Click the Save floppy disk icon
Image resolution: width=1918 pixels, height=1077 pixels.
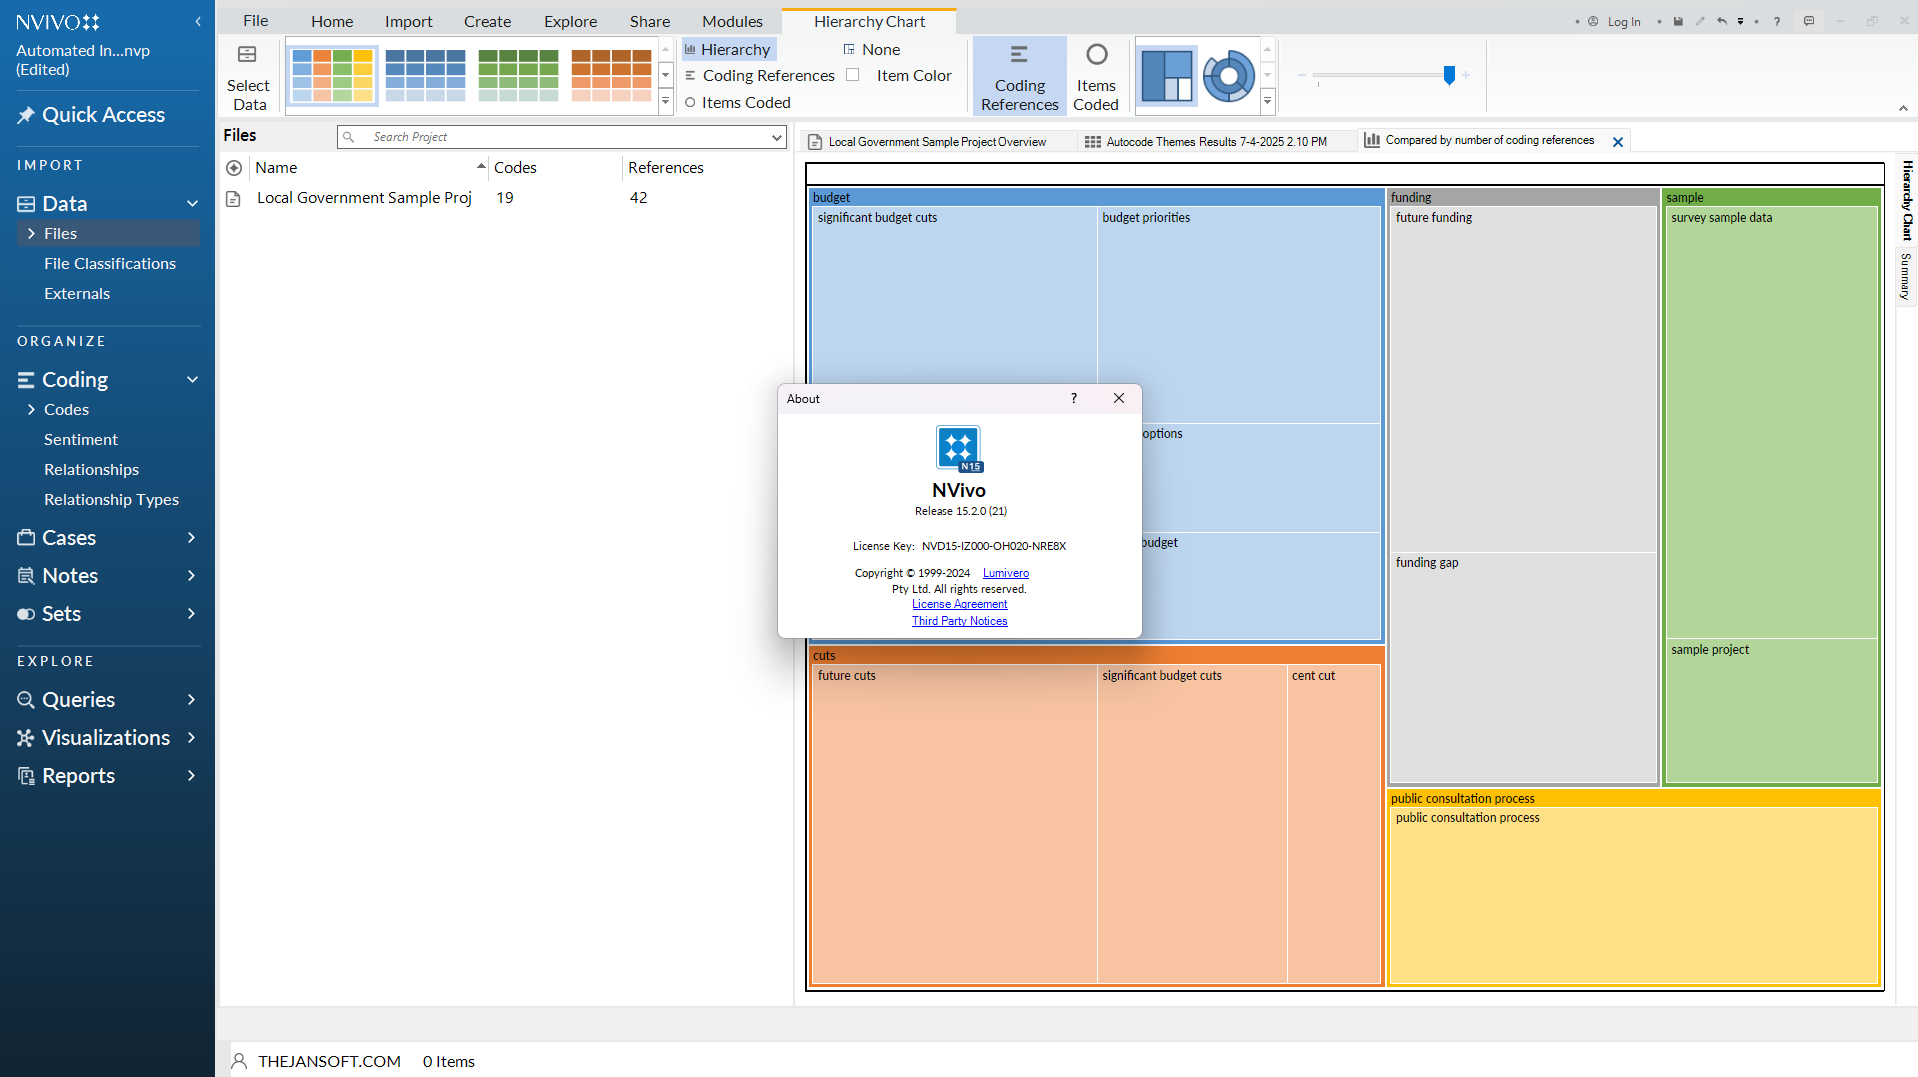(x=1678, y=21)
